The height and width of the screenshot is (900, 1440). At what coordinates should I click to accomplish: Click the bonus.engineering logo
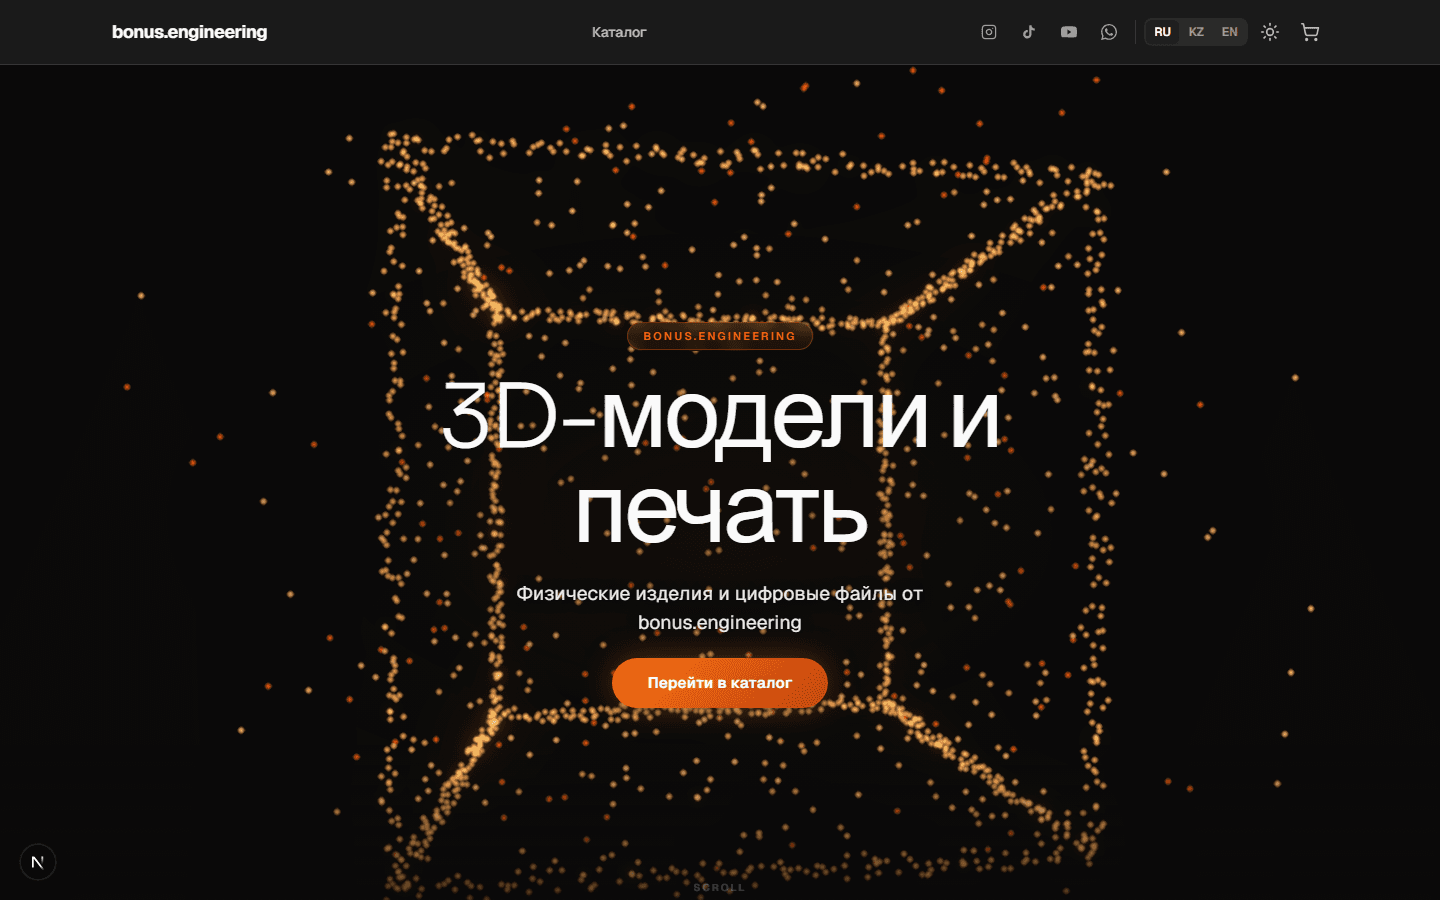click(x=189, y=32)
